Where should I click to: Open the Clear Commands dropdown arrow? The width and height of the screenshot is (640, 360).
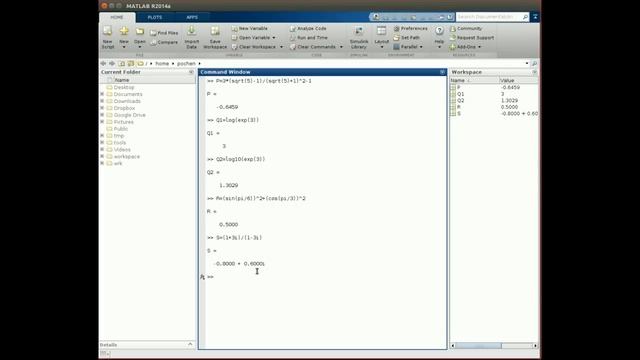click(341, 47)
